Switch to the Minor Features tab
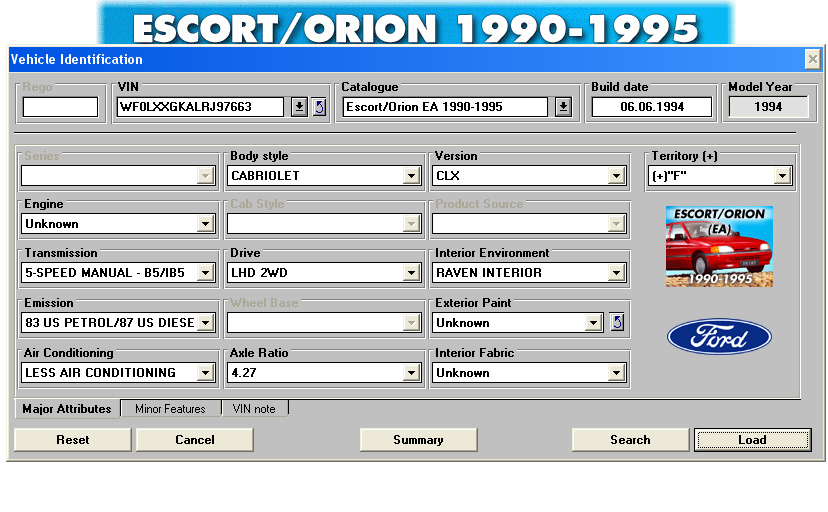 pyautogui.click(x=170, y=409)
